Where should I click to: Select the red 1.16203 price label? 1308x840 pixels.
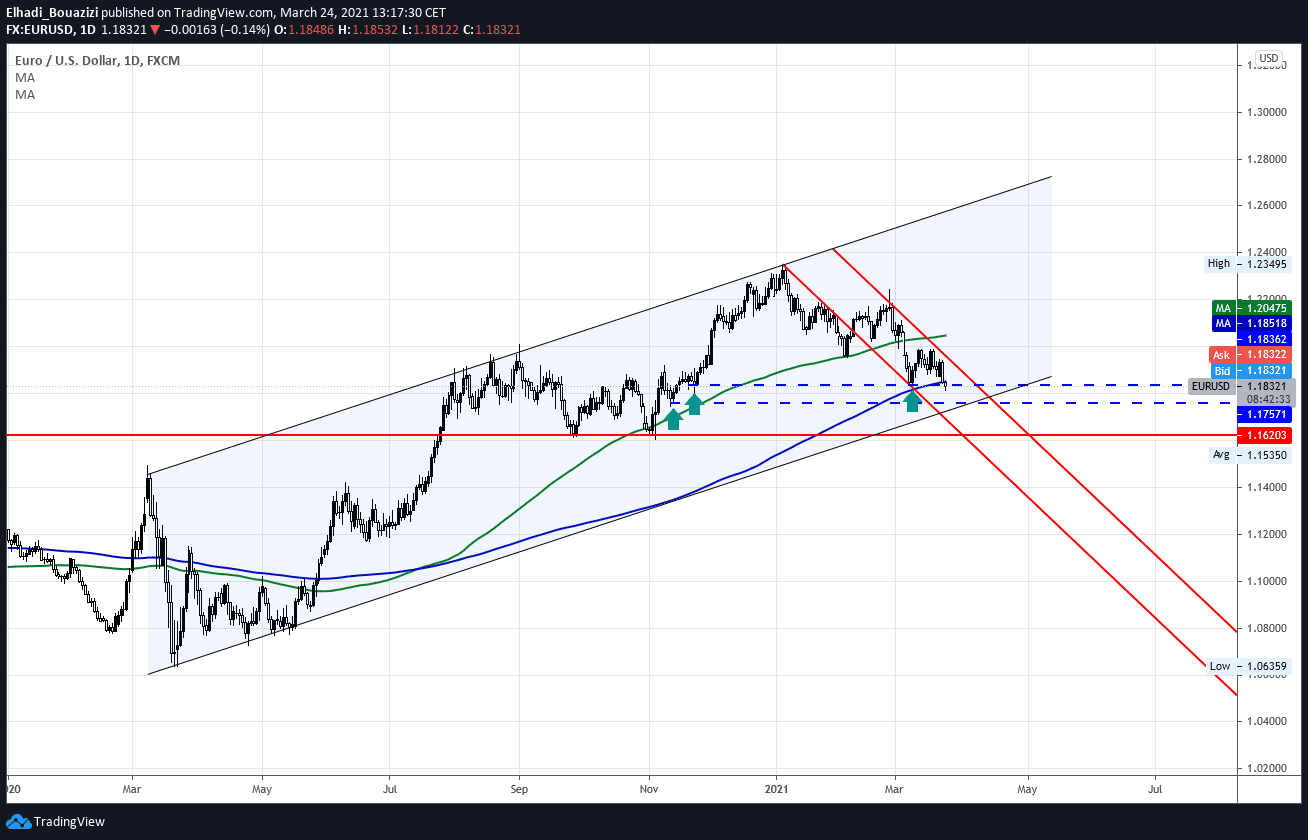tap(1265, 436)
